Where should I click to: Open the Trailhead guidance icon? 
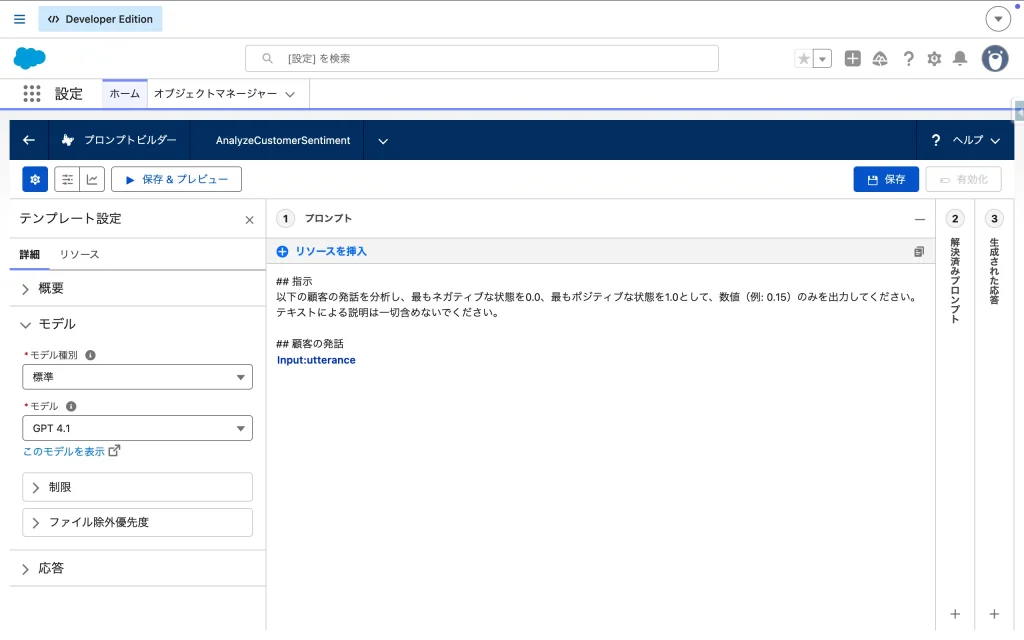[x=880, y=59]
